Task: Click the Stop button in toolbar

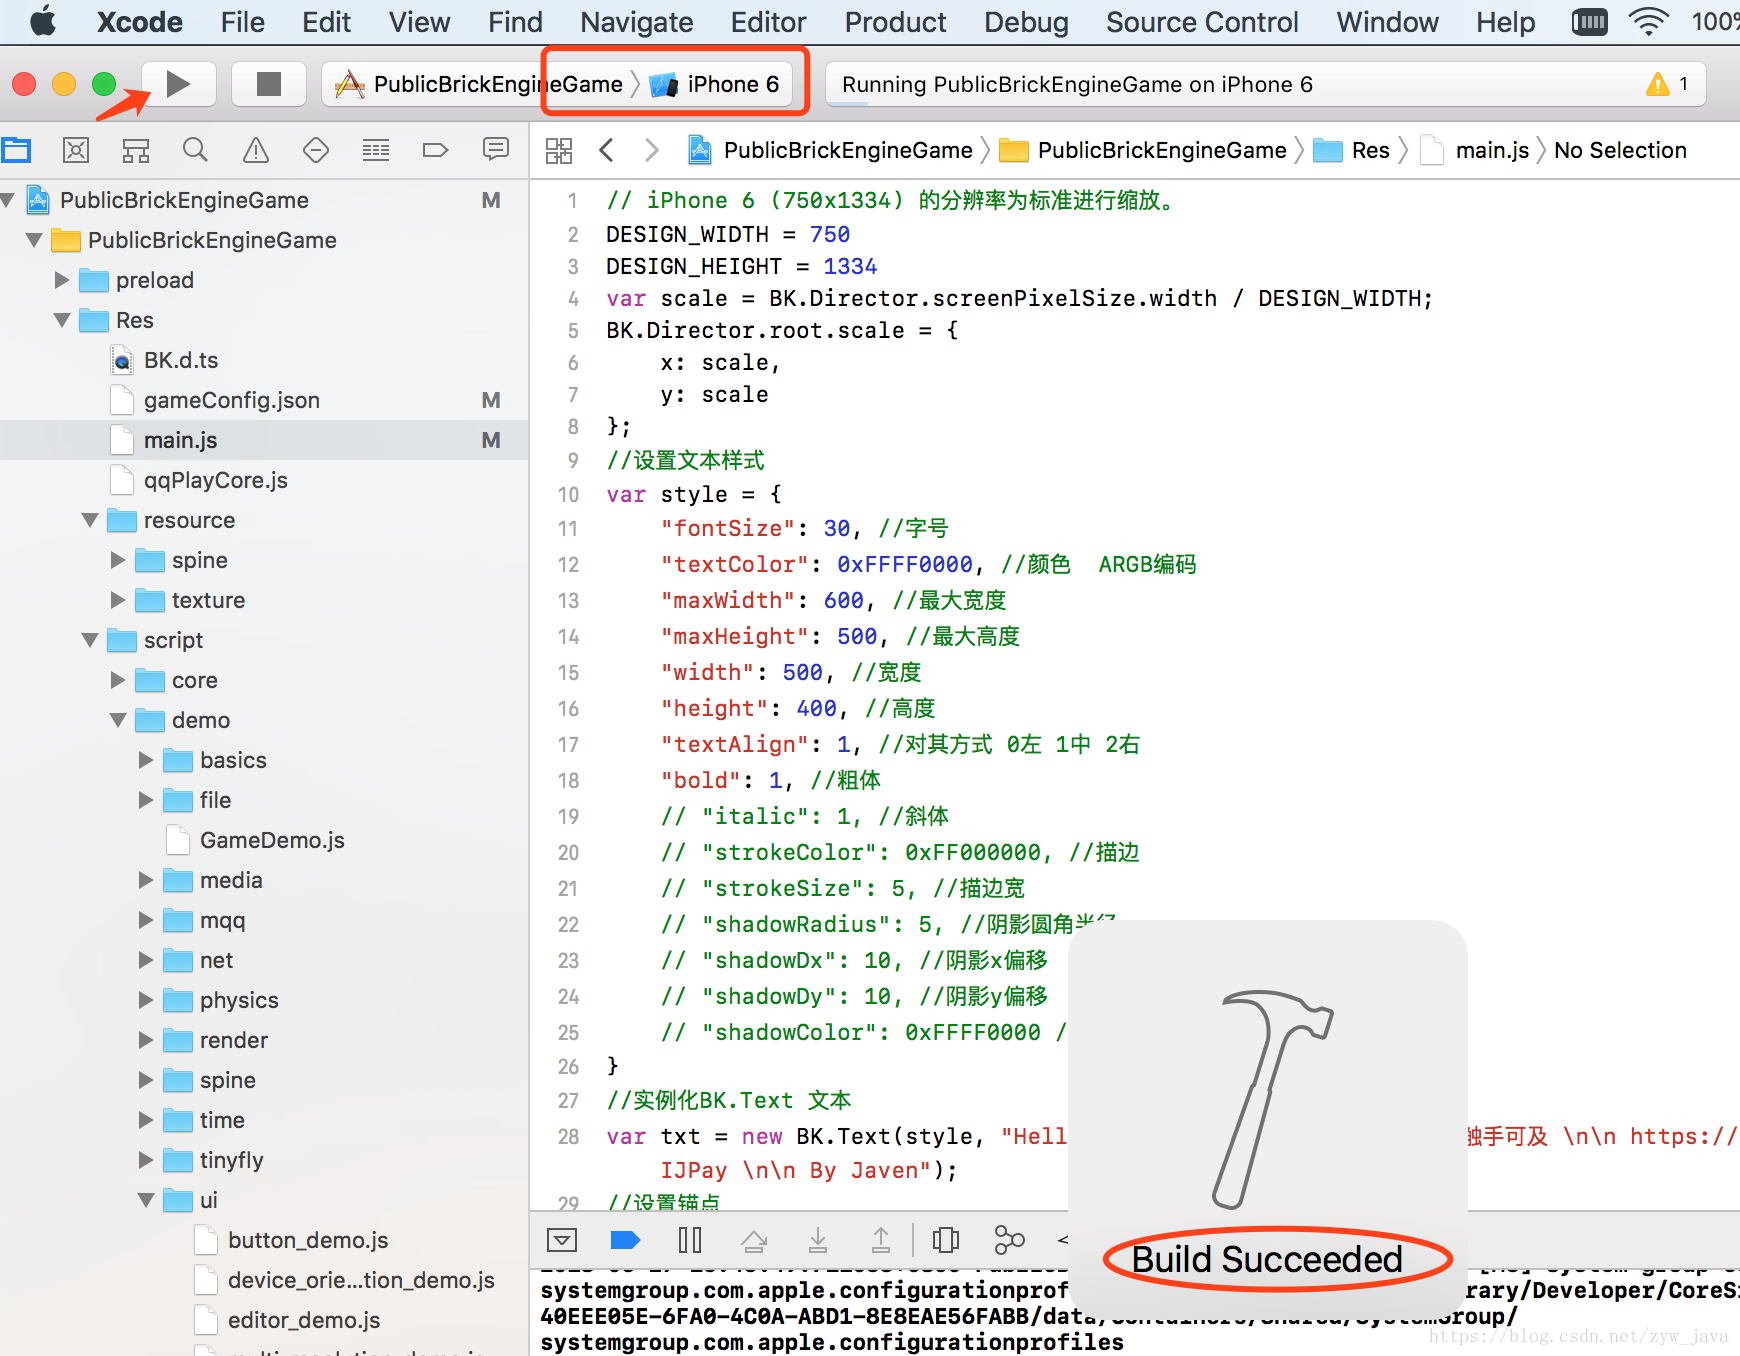Action: point(268,84)
